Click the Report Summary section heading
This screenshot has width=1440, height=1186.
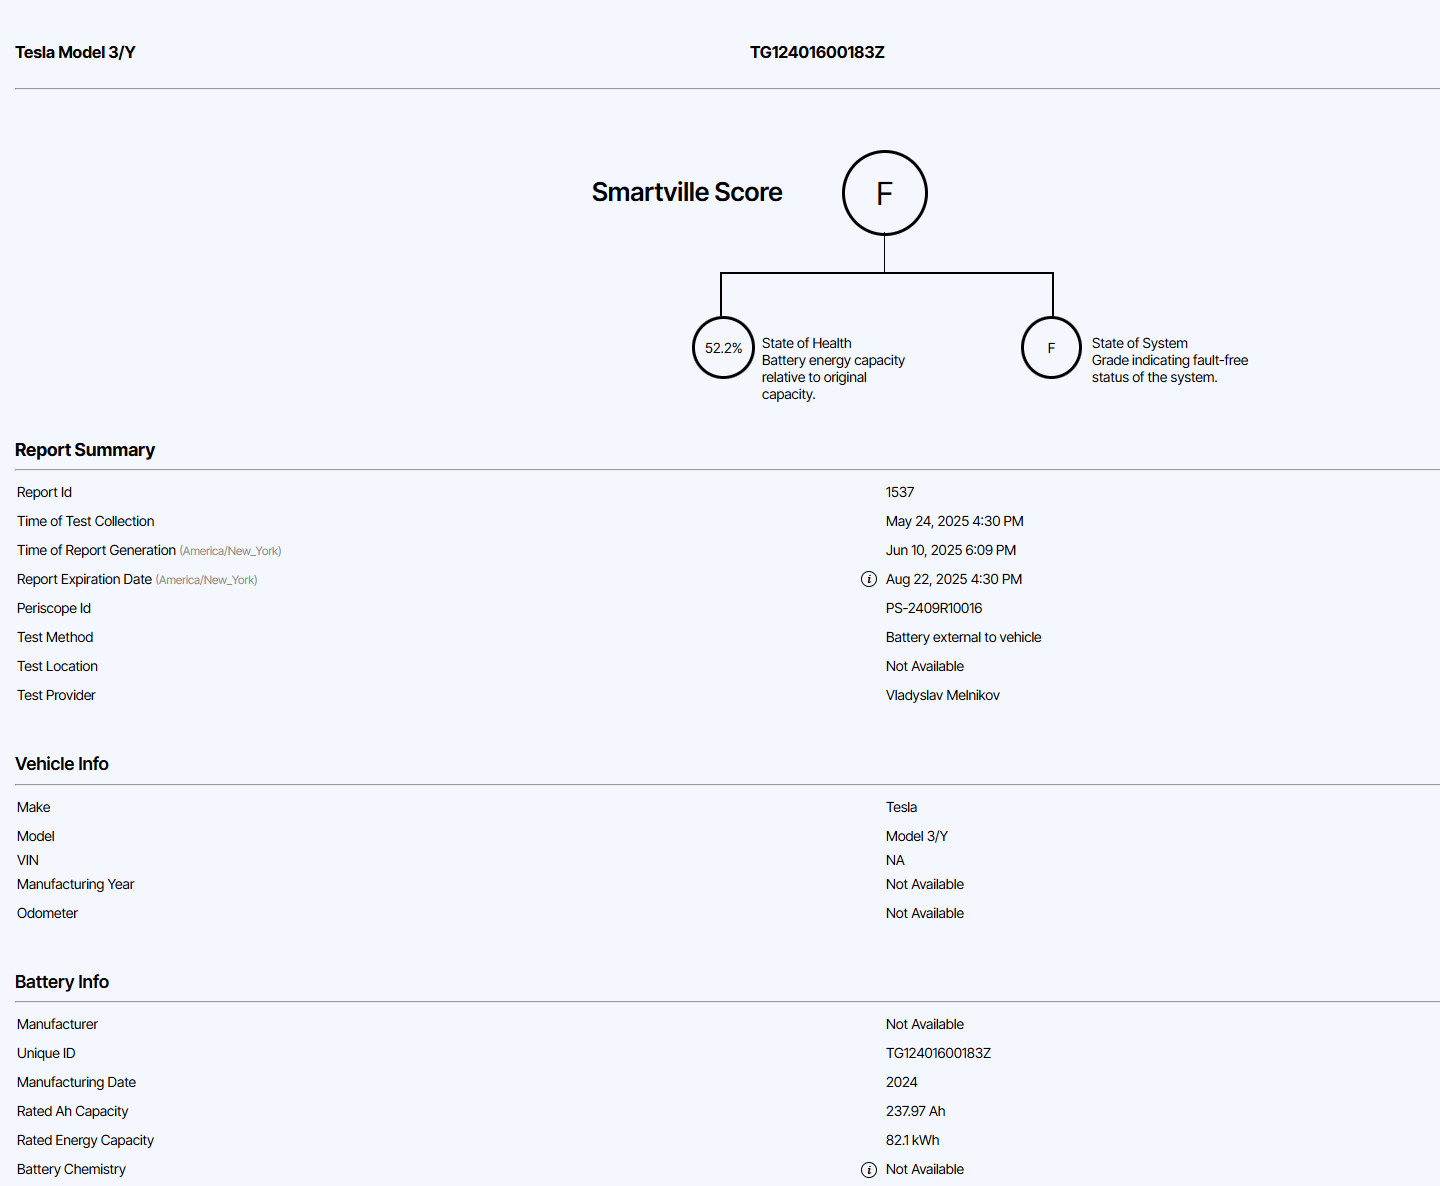(x=85, y=450)
